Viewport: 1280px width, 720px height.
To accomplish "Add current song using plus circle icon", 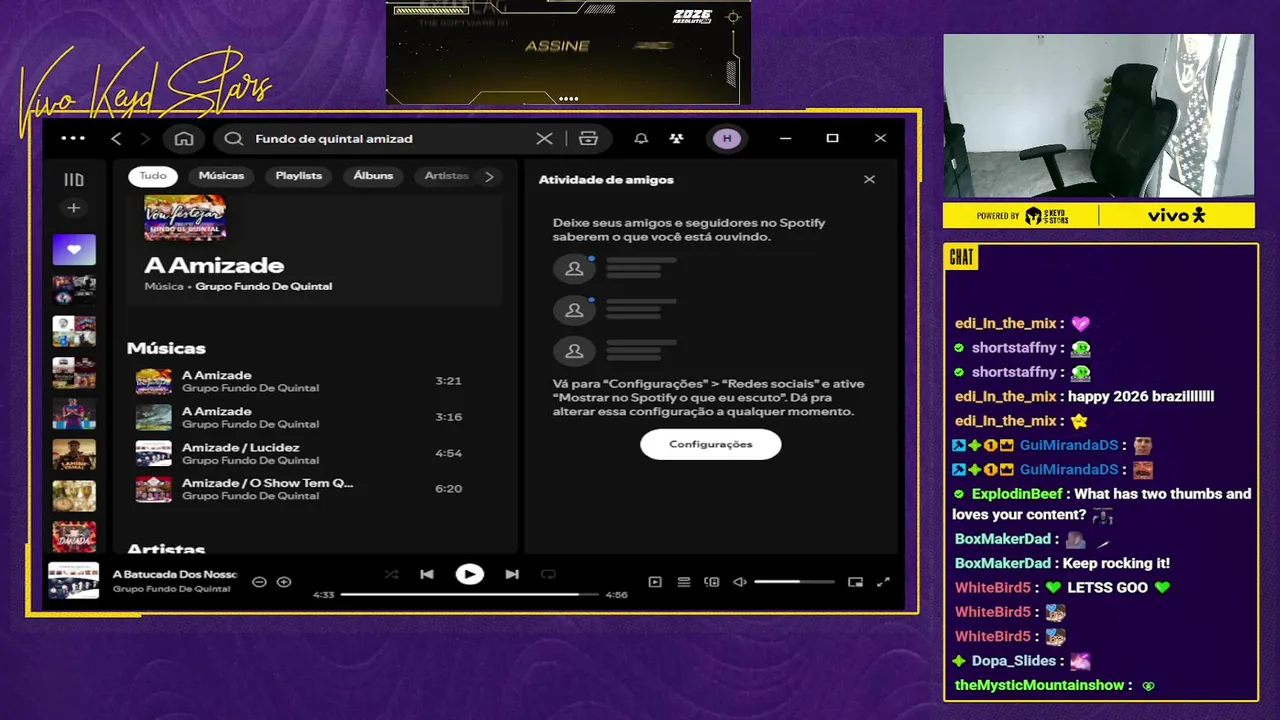I will 284,582.
